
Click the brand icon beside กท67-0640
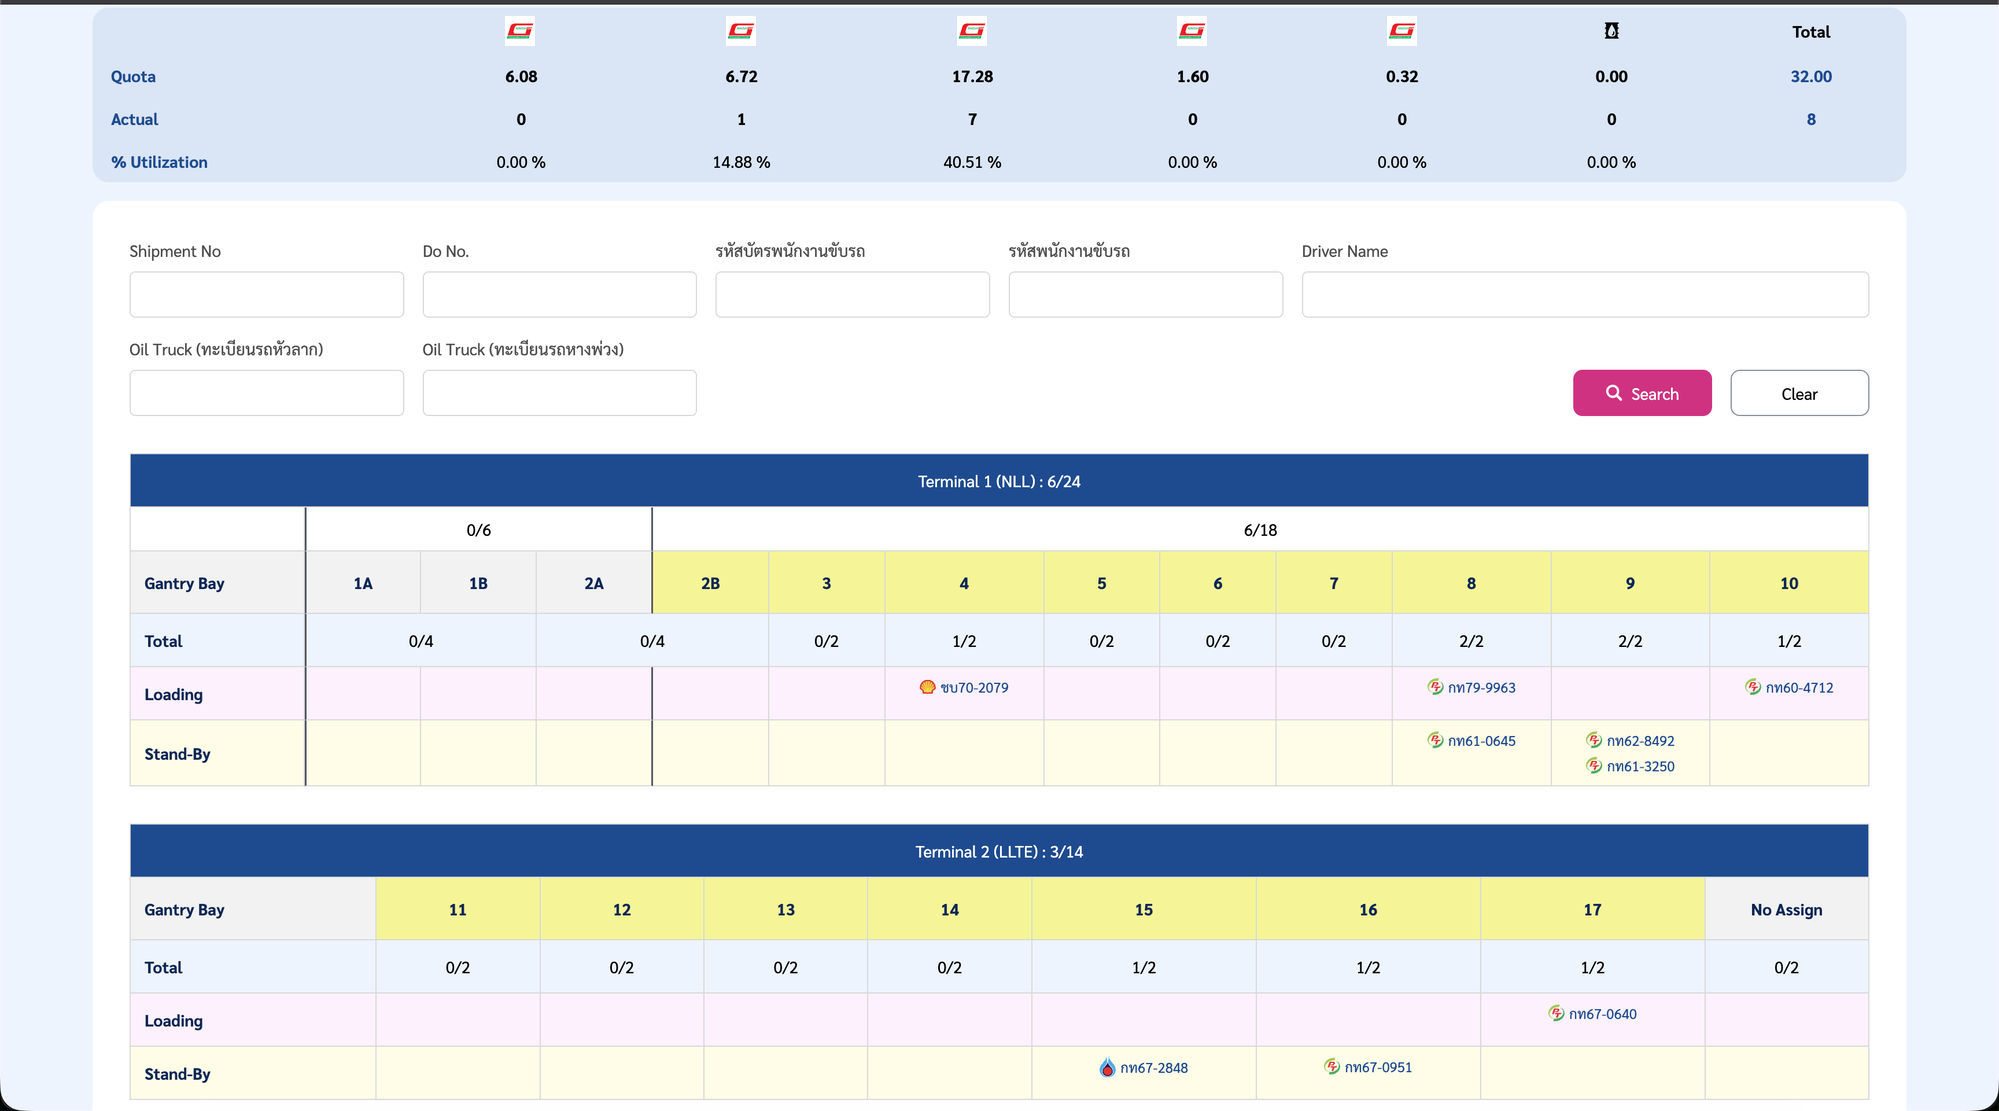pyautogui.click(x=1557, y=1013)
